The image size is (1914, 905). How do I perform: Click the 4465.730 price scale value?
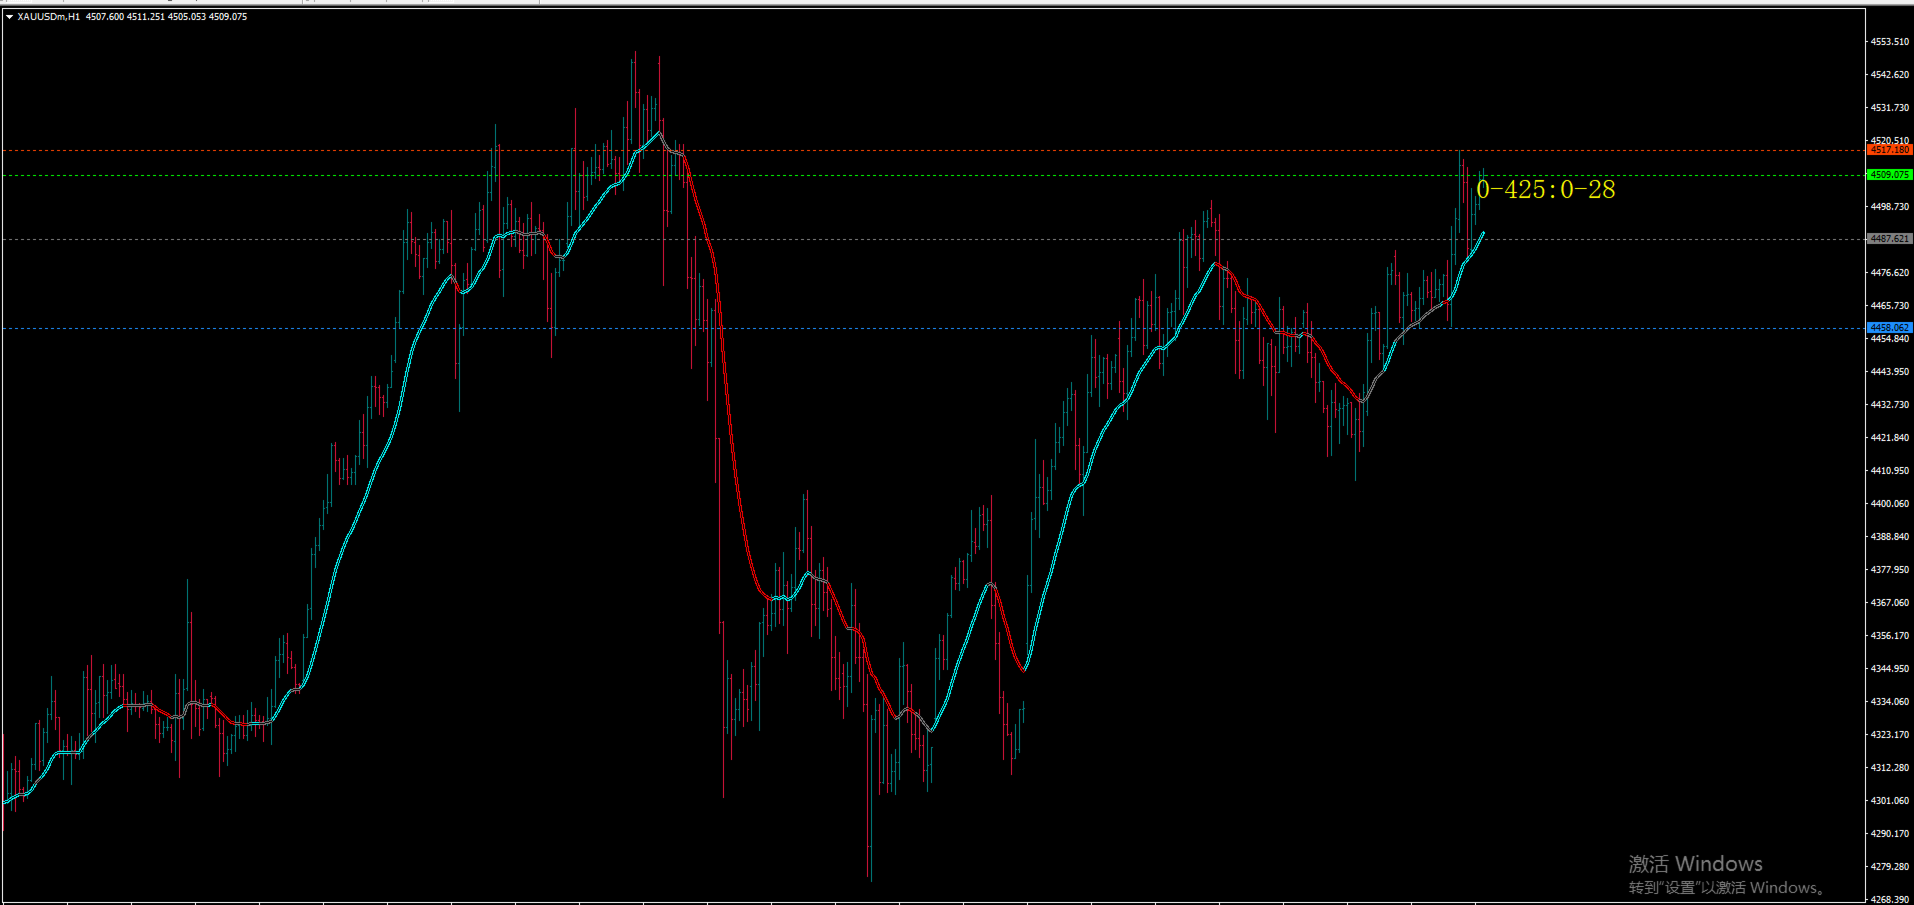click(1890, 306)
